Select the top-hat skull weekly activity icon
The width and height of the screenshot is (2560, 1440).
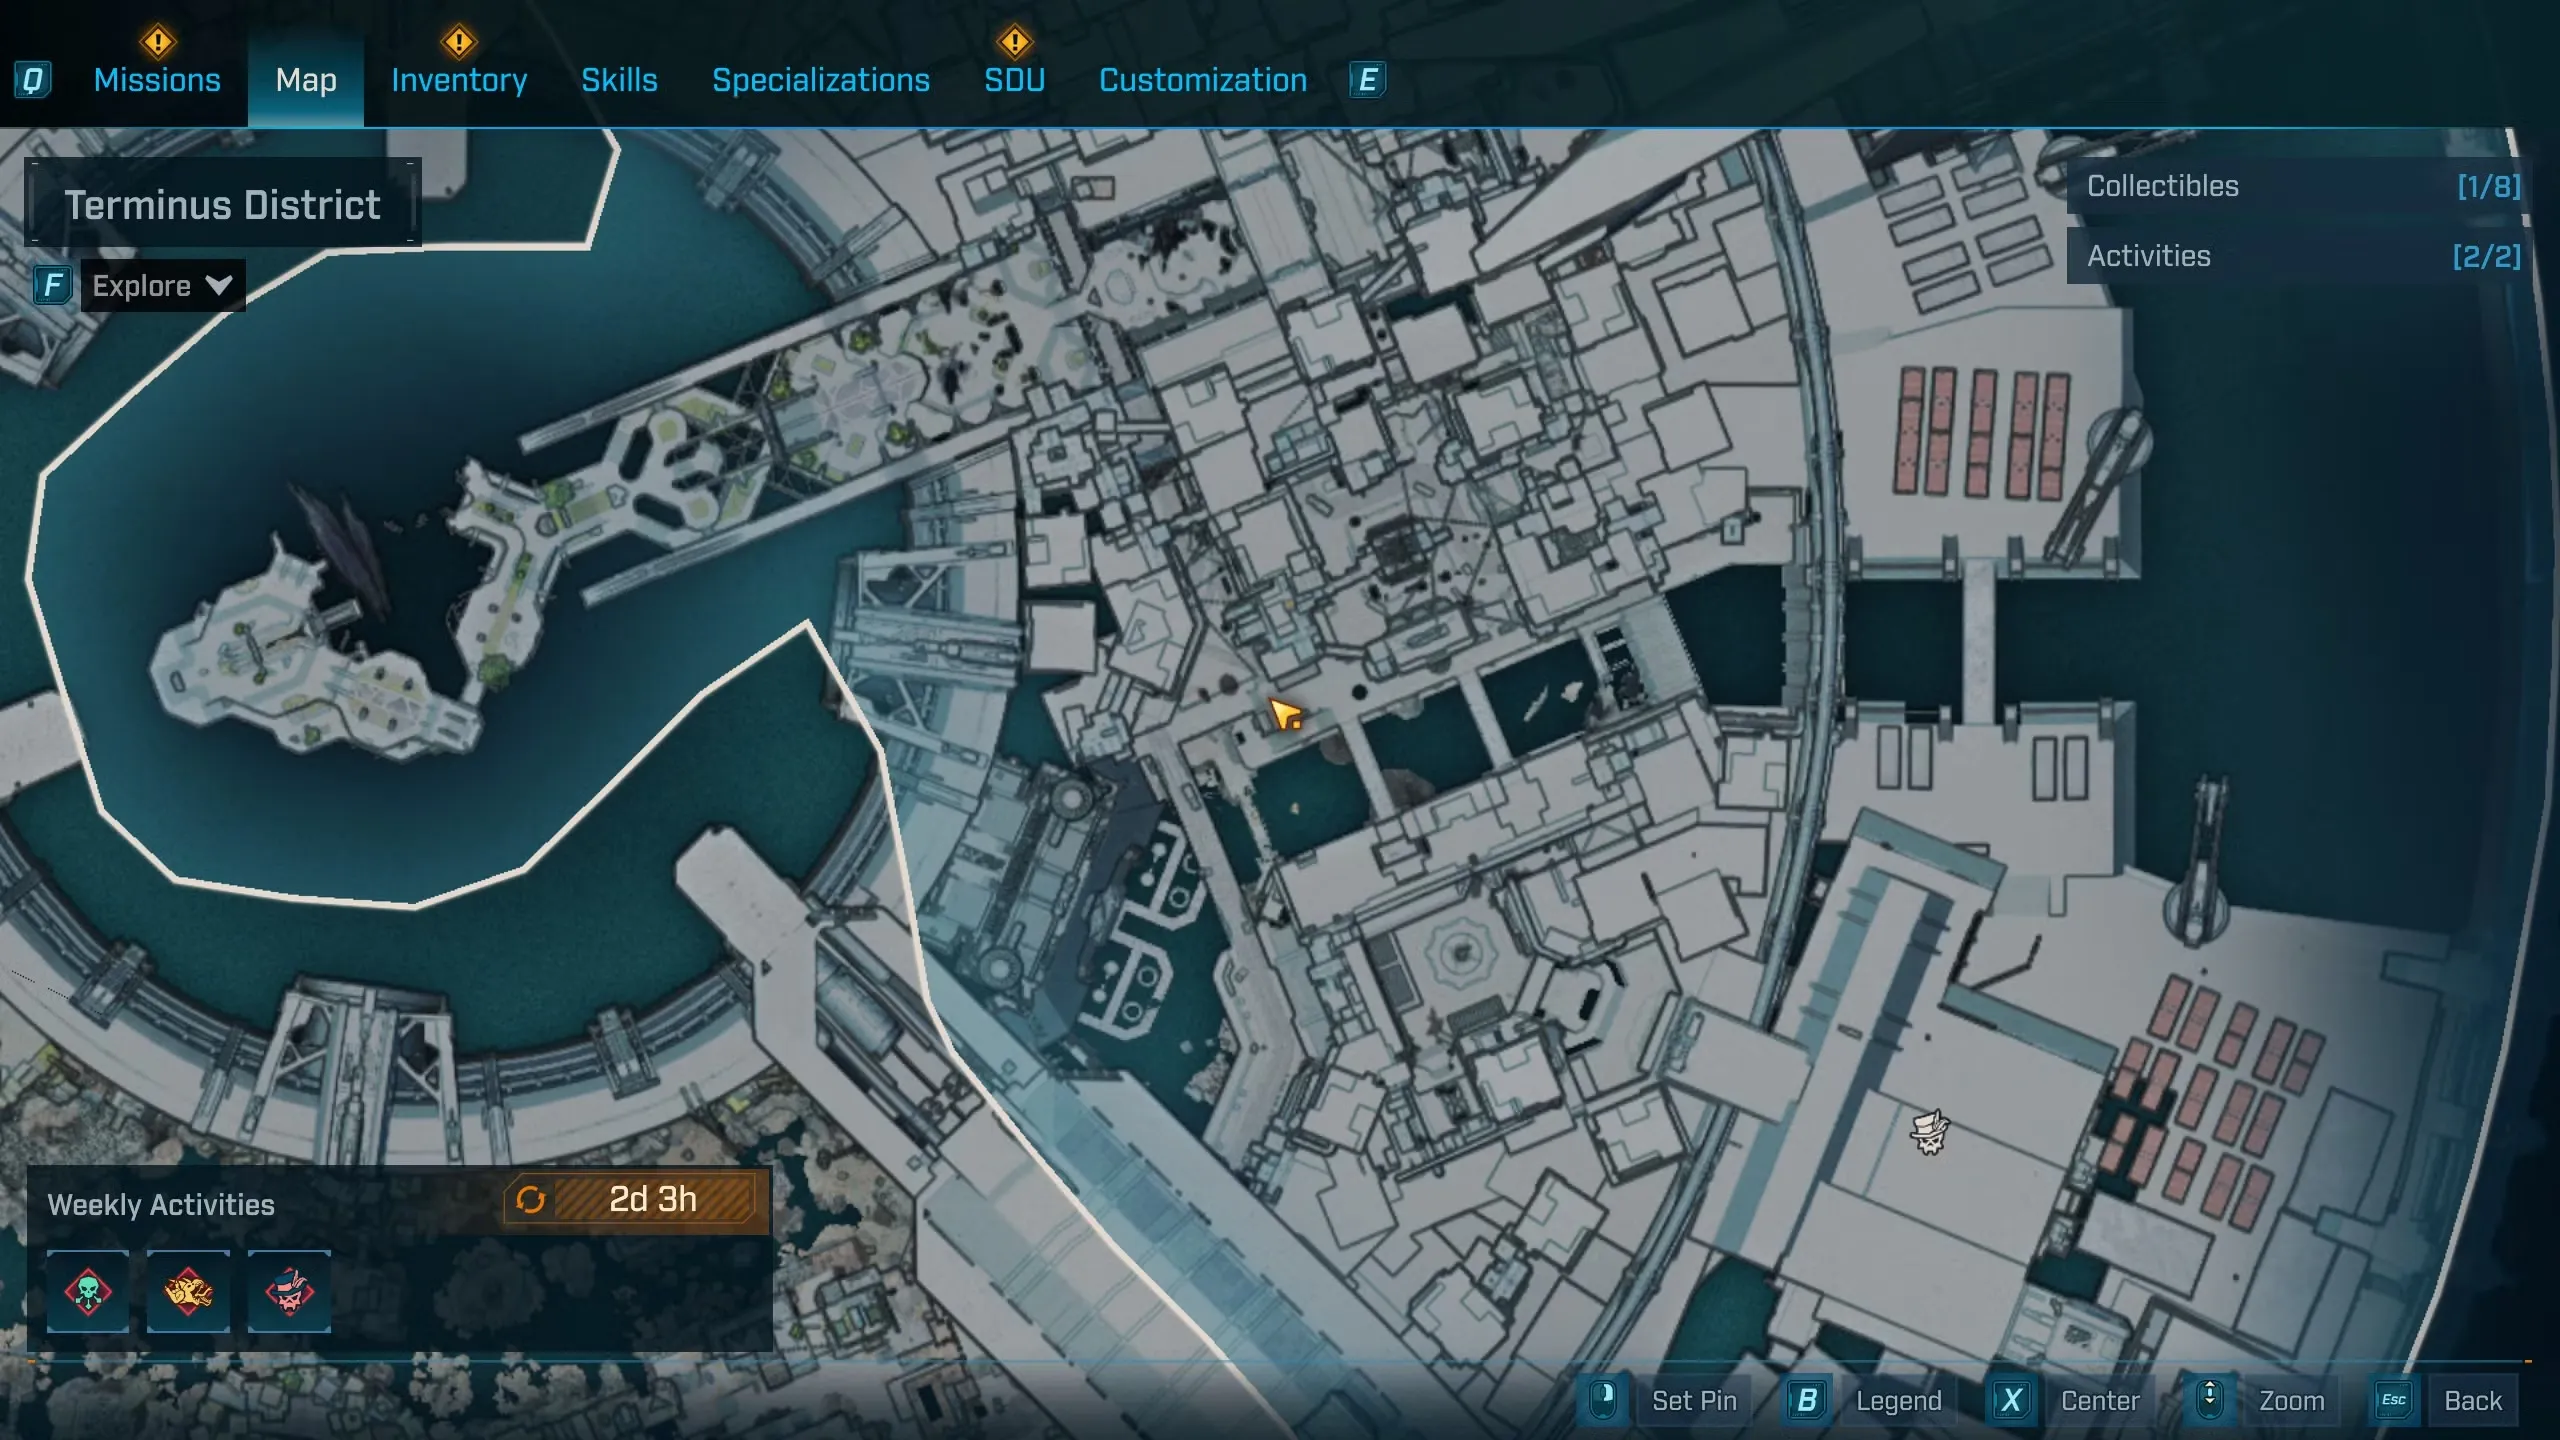[289, 1291]
